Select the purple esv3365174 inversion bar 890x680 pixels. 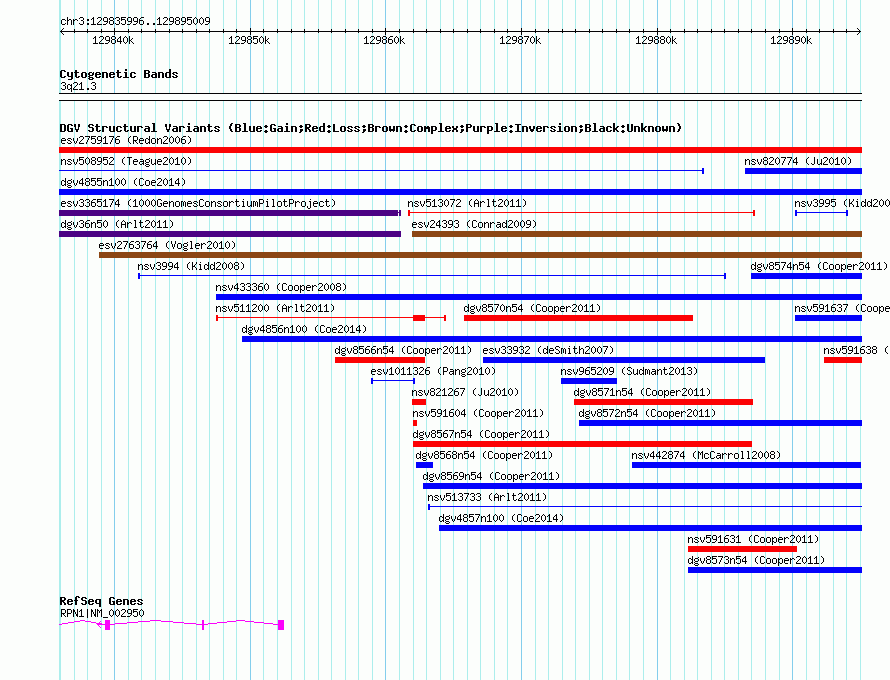pos(230,213)
